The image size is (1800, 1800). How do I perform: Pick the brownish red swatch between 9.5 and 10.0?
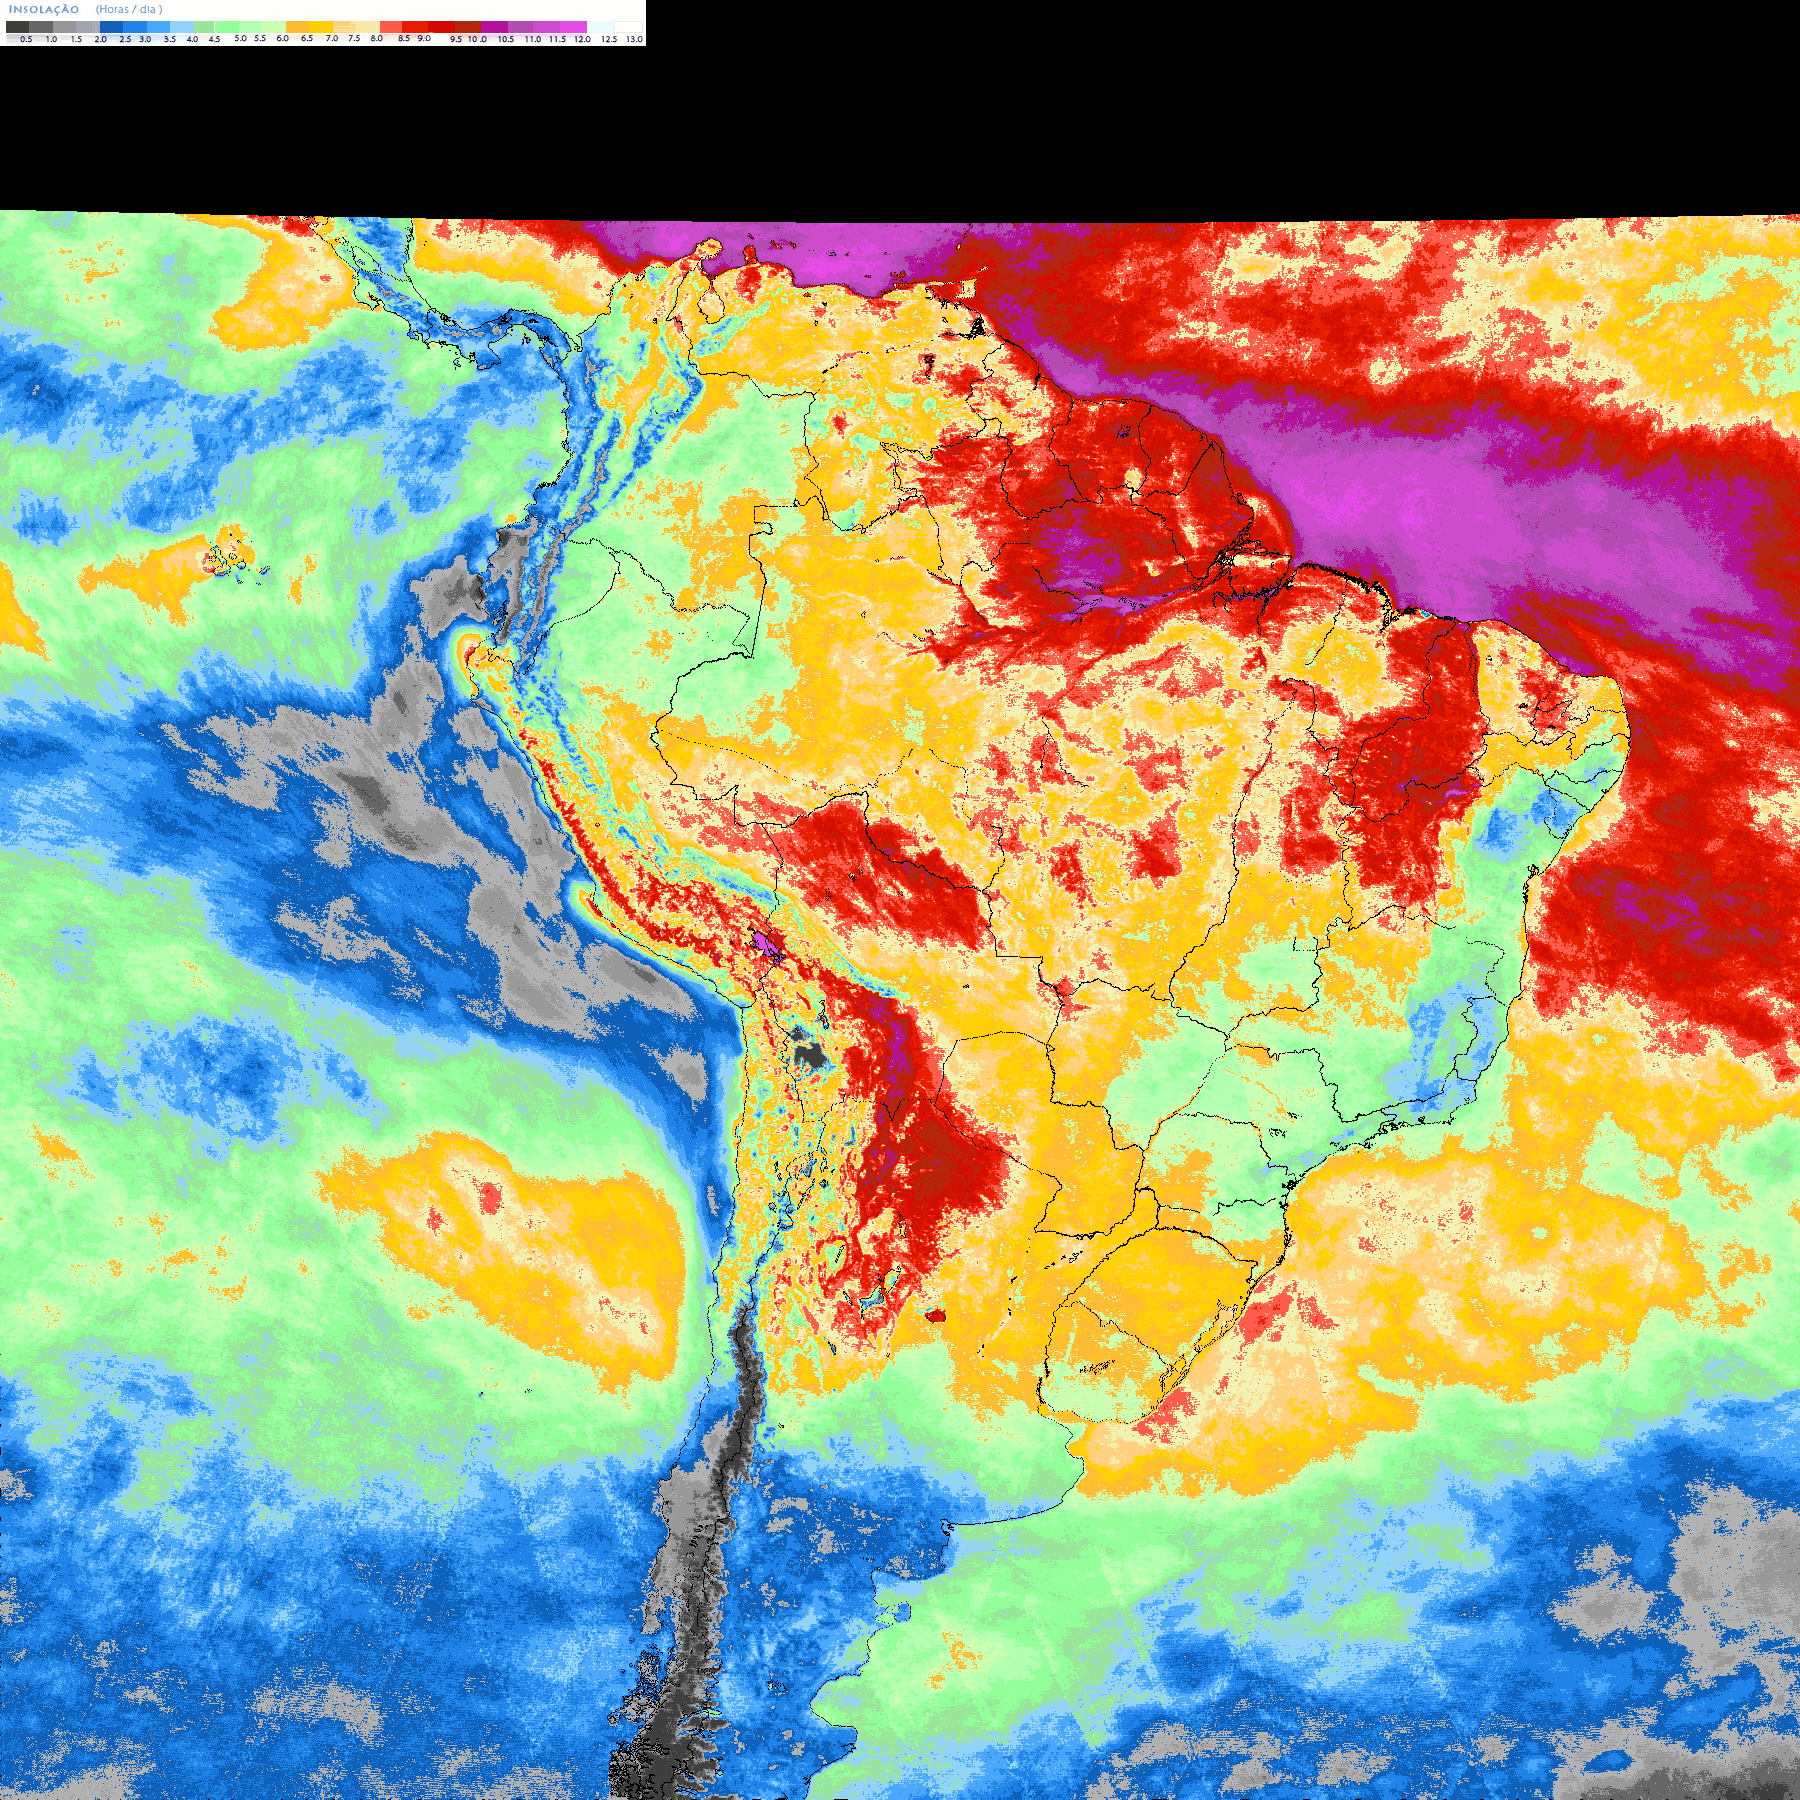pyautogui.click(x=468, y=27)
